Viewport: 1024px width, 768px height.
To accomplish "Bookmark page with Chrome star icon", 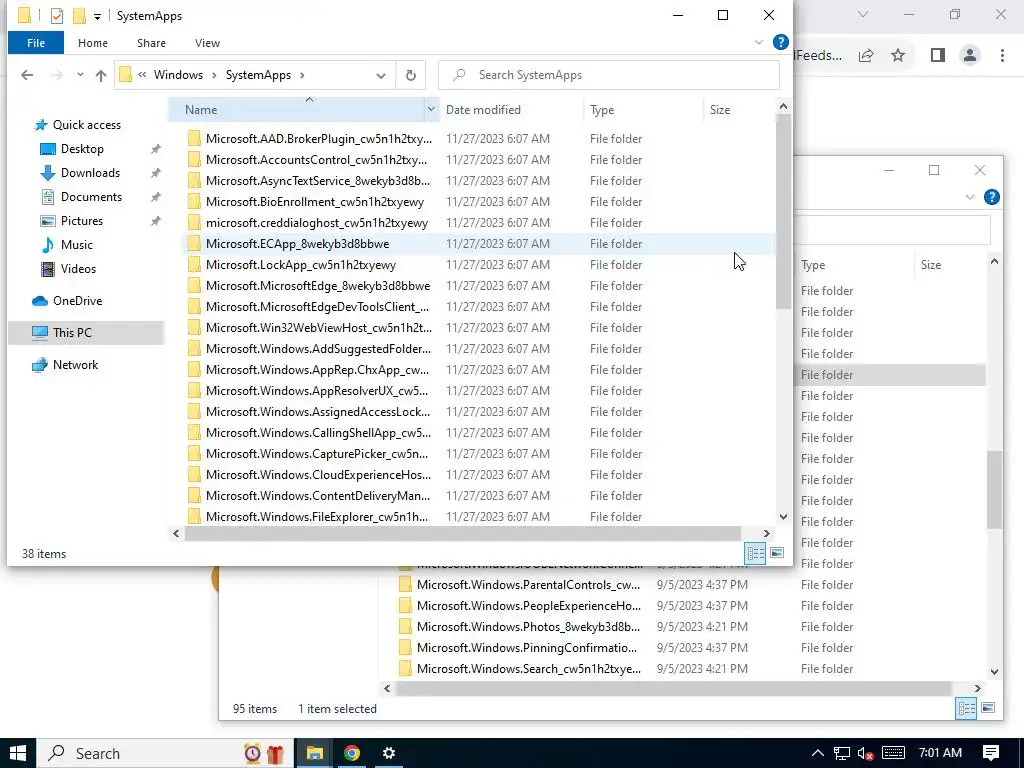I will point(898,56).
